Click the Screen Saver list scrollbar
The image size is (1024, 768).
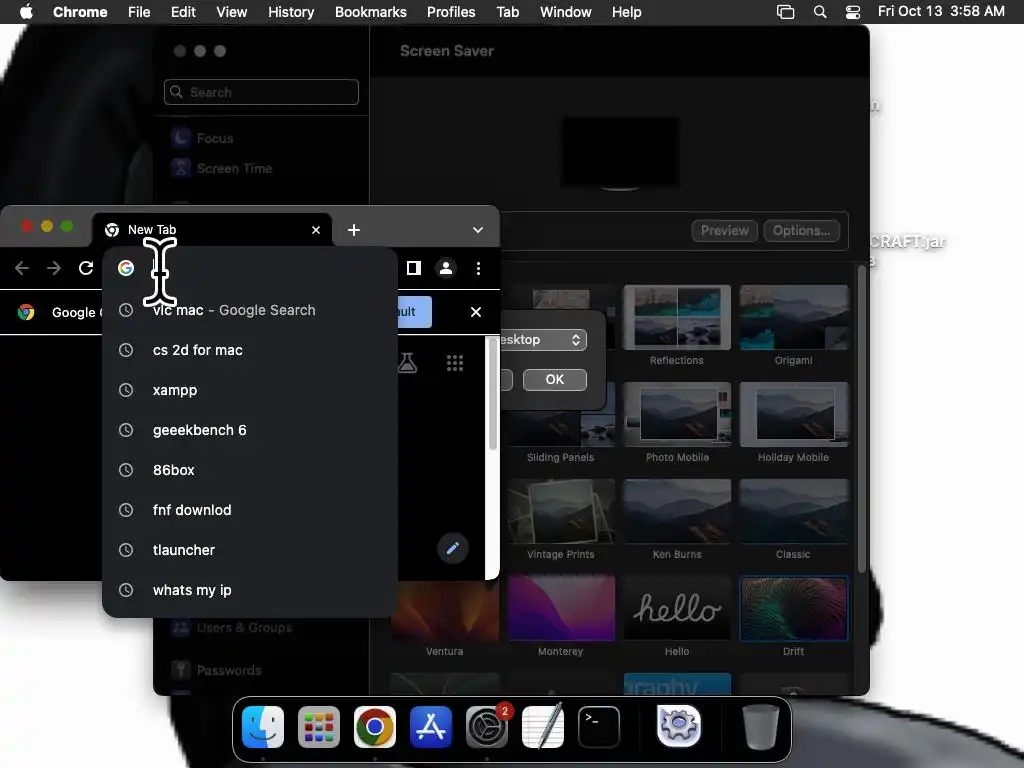(x=862, y=418)
